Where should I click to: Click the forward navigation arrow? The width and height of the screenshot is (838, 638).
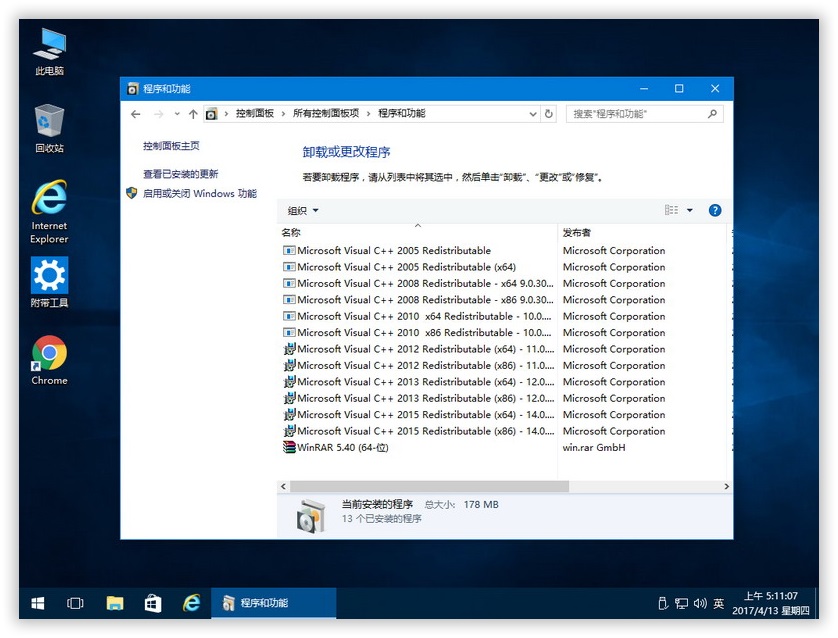158,114
